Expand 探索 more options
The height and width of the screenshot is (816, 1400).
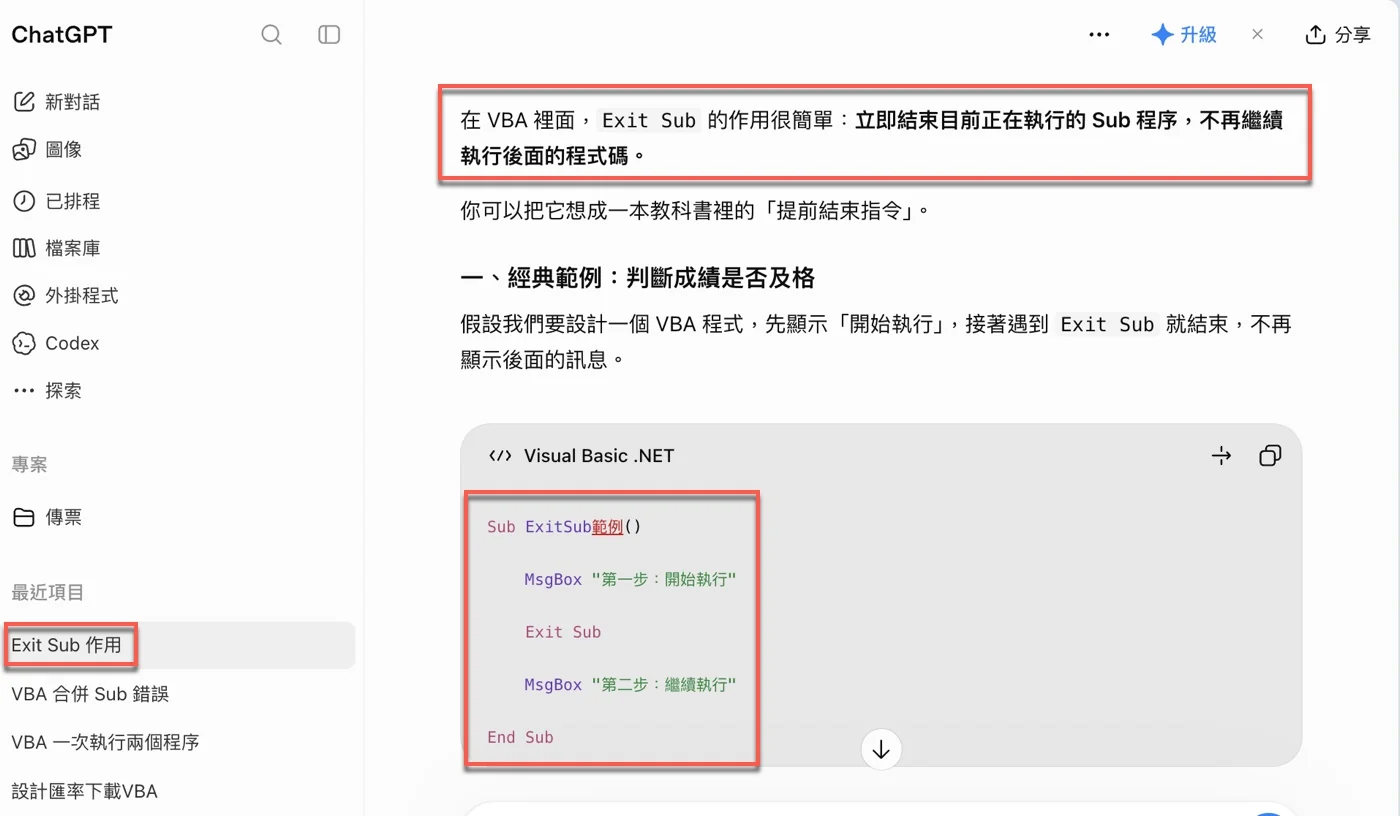pyautogui.click(x=47, y=391)
